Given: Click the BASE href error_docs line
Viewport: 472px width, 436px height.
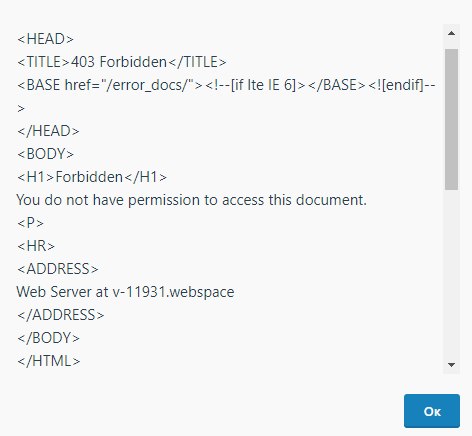Looking at the screenshot, I should pos(226,85).
